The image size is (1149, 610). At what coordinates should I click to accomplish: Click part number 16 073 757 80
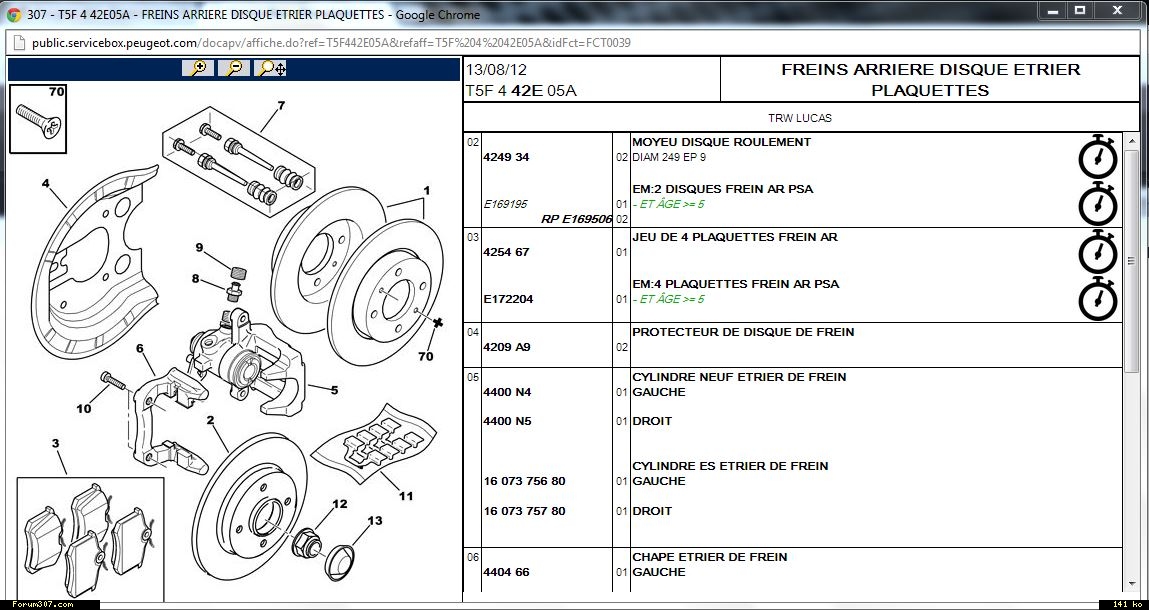524,511
